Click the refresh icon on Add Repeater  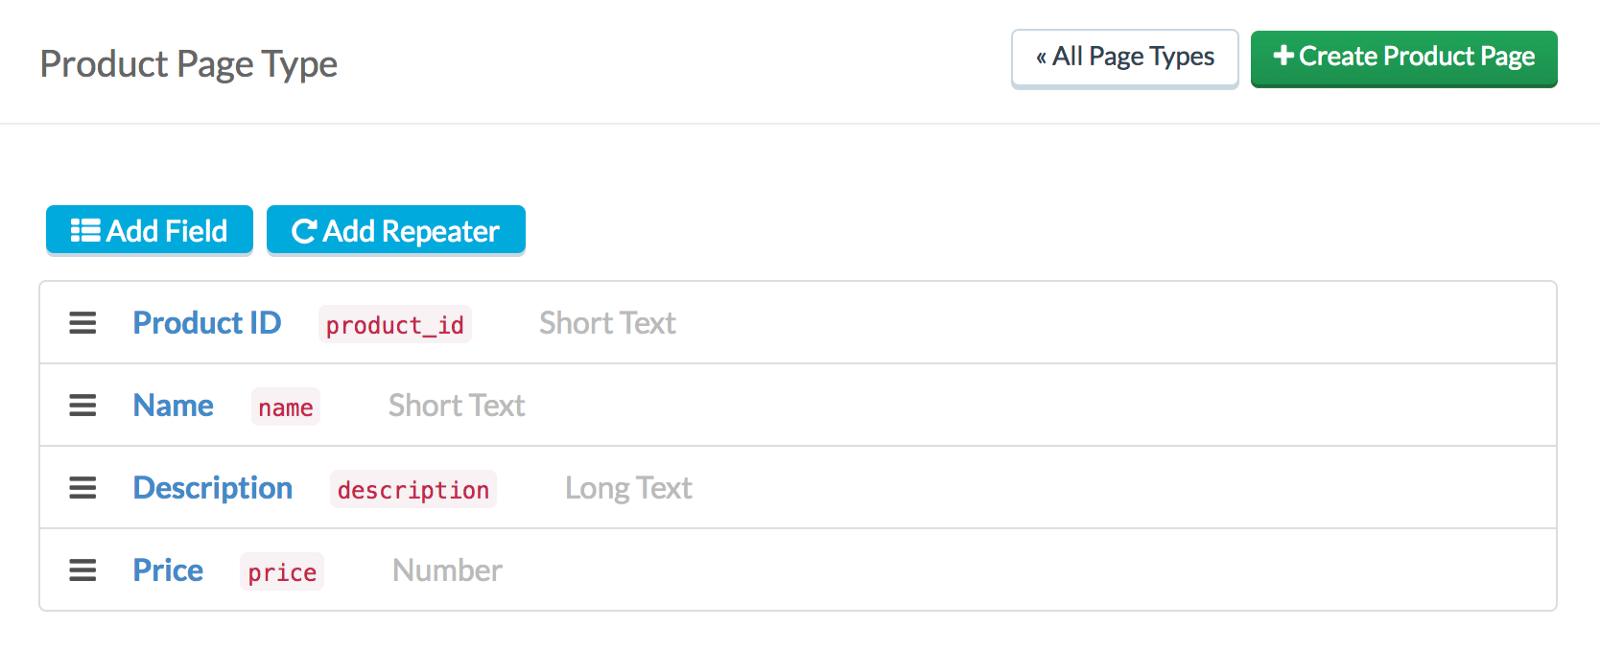click(x=304, y=232)
